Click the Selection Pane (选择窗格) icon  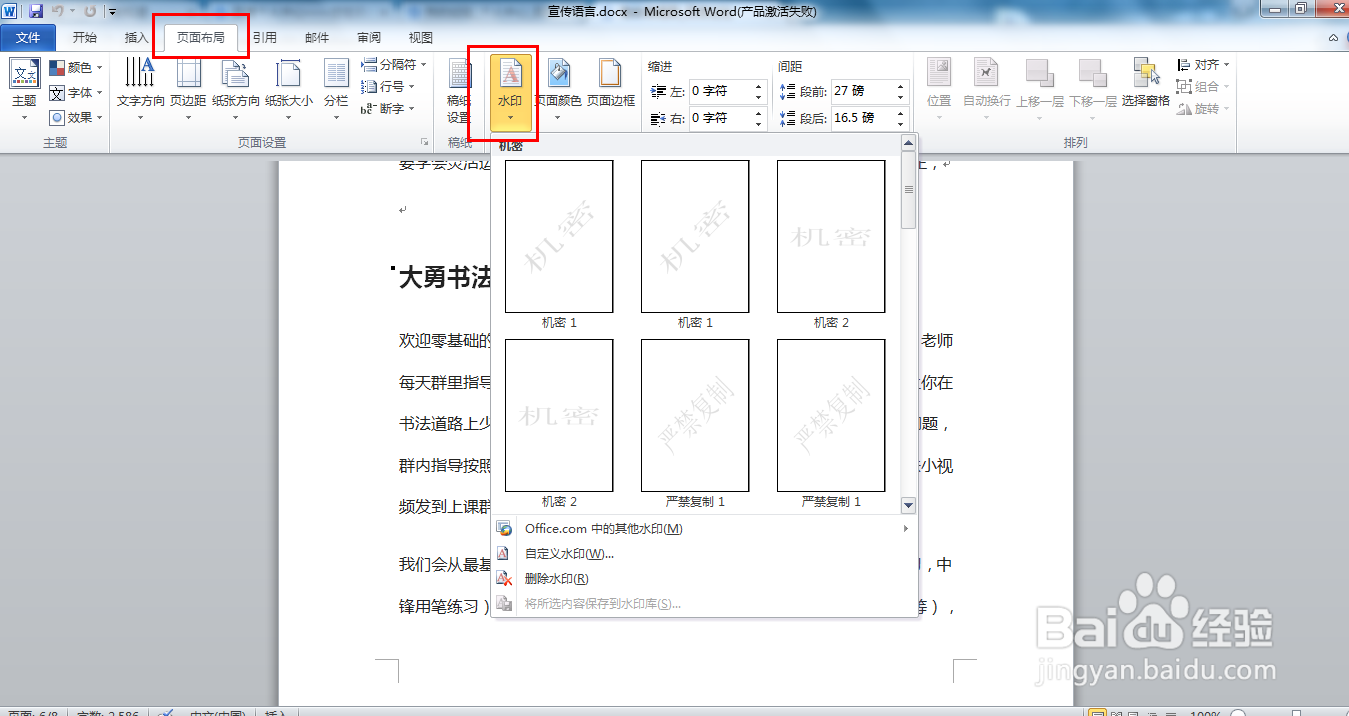pos(1145,85)
